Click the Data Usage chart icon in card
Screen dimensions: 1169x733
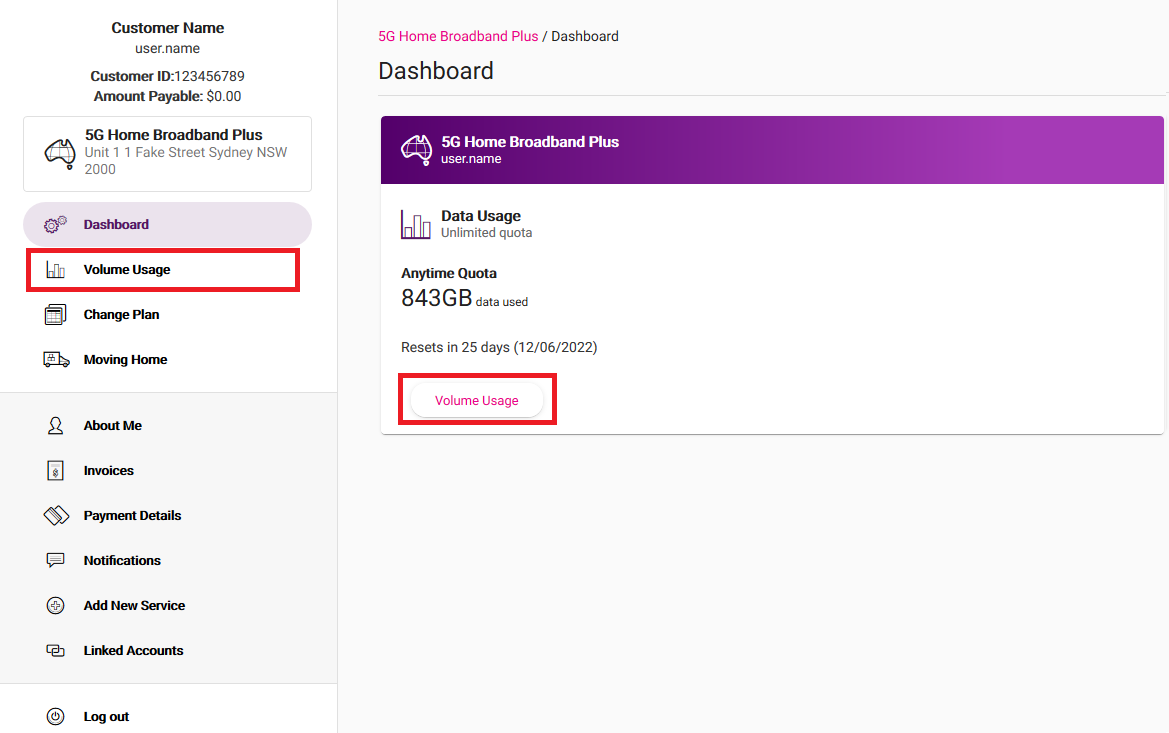(415, 224)
